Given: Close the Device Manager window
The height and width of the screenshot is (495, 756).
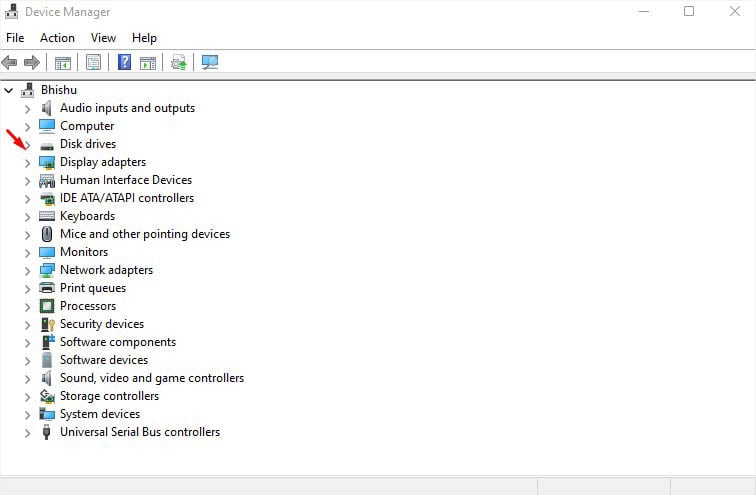Looking at the screenshot, I should click(734, 11).
